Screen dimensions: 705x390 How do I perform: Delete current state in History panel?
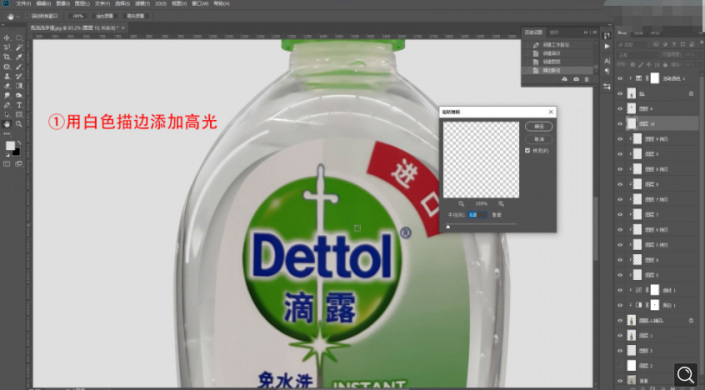pos(587,79)
